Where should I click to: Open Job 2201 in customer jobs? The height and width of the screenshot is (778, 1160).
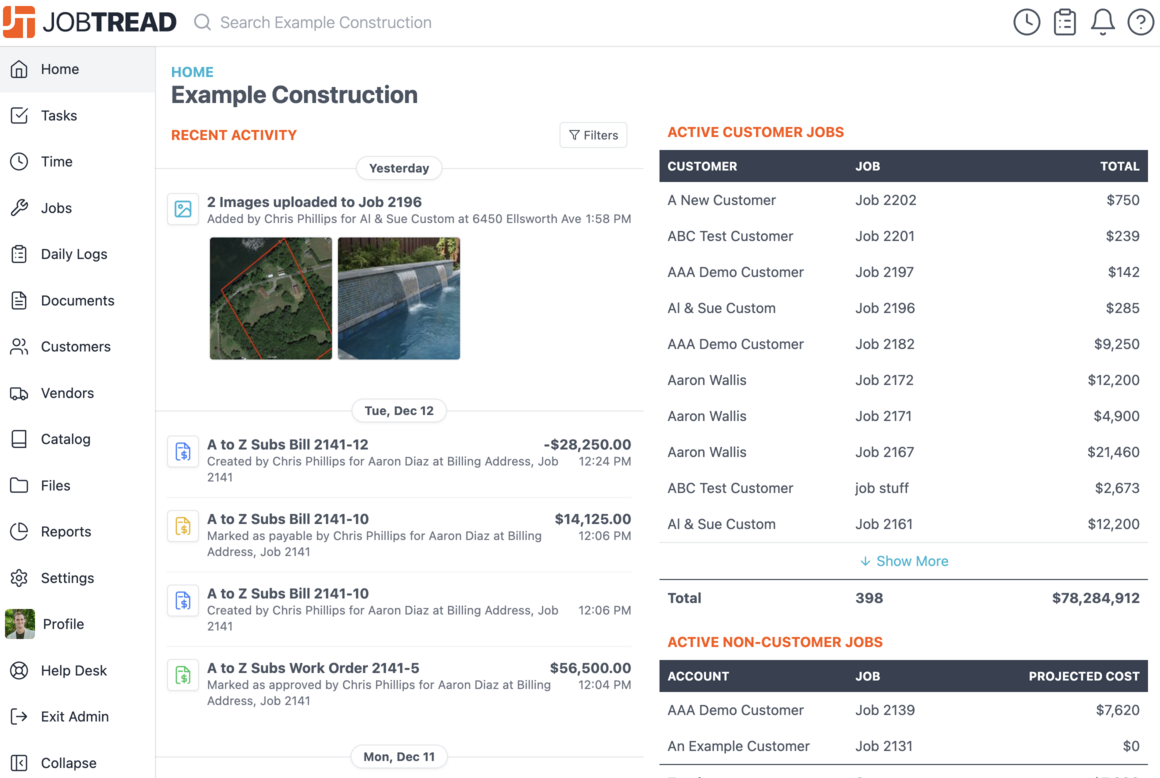pos(885,236)
